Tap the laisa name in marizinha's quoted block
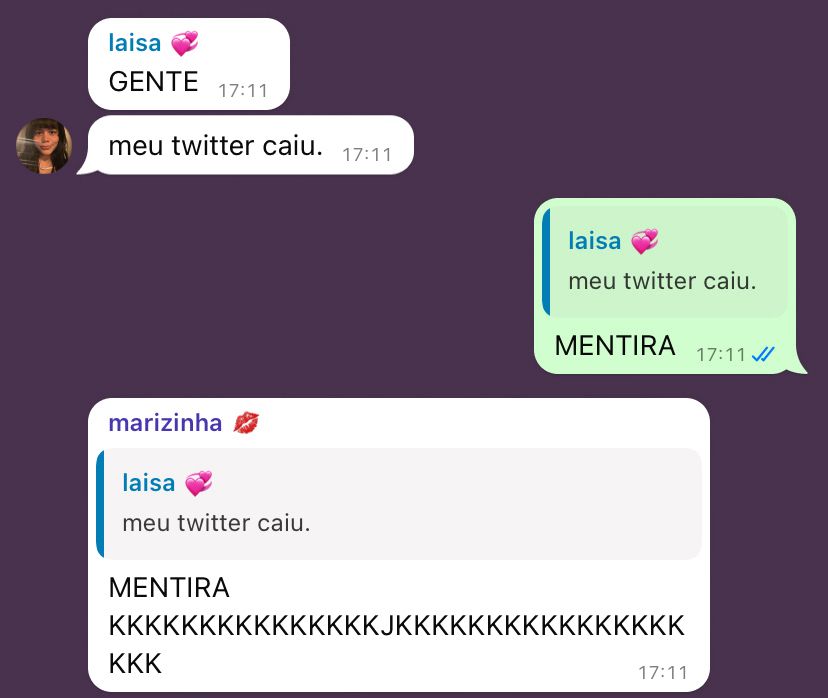 coord(149,483)
